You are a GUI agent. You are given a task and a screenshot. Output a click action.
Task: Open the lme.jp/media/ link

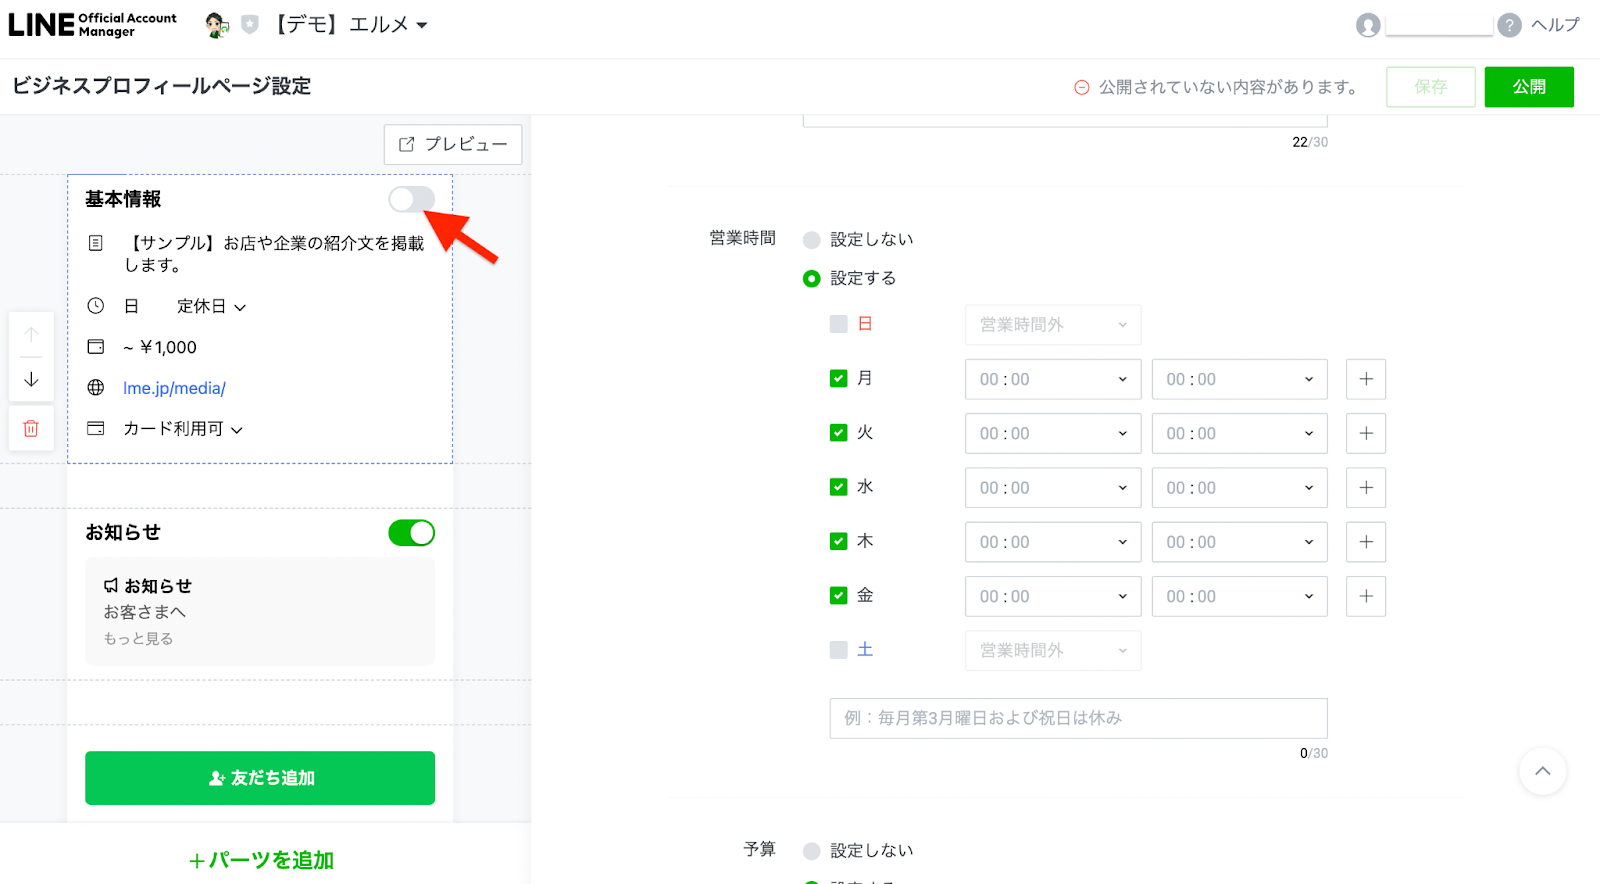pos(174,388)
